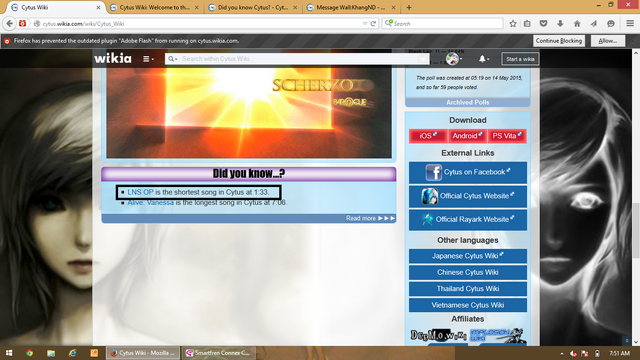Expand the Wikia hamburger navigation menu

(148, 59)
